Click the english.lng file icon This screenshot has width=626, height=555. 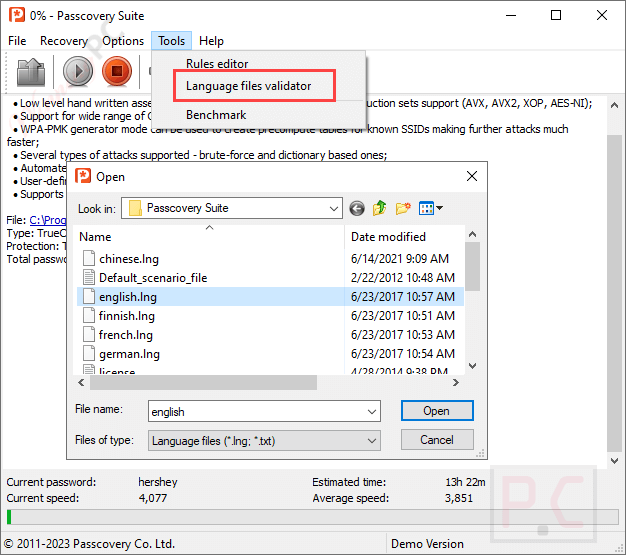(89, 297)
